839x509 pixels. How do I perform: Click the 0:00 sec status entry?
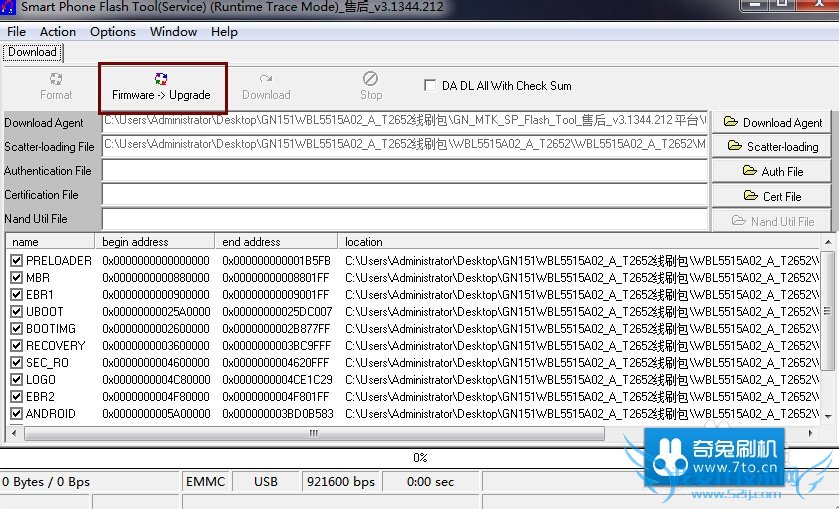(430, 482)
